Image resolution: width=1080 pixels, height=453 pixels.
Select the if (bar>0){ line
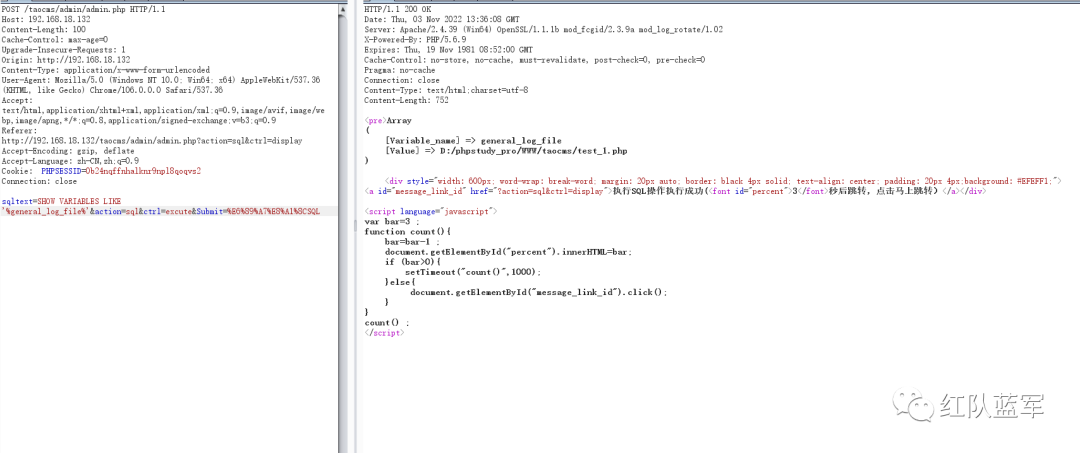point(412,262)
